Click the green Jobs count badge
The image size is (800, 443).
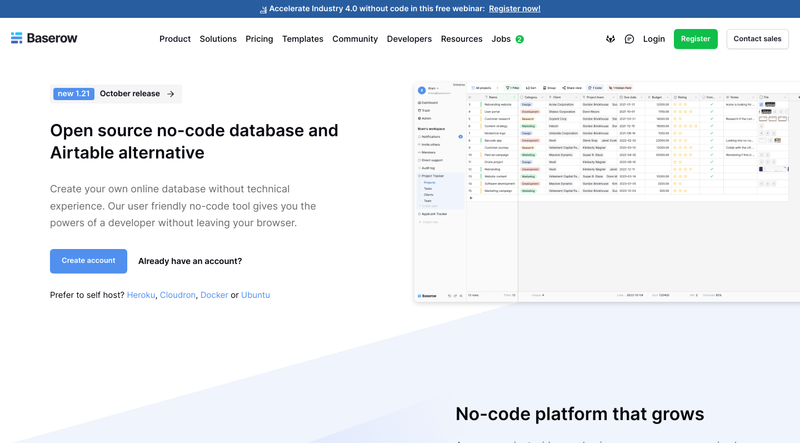[x=520, y=39]
